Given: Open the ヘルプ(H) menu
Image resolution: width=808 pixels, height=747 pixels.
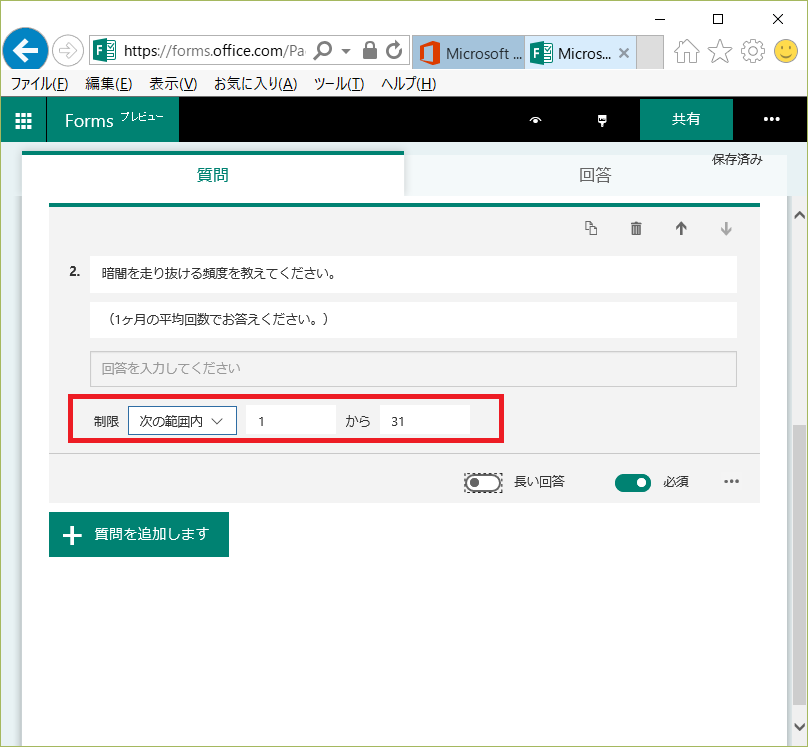Looking at the screenshot, I should pyautogui.click(x=409, y=83).
